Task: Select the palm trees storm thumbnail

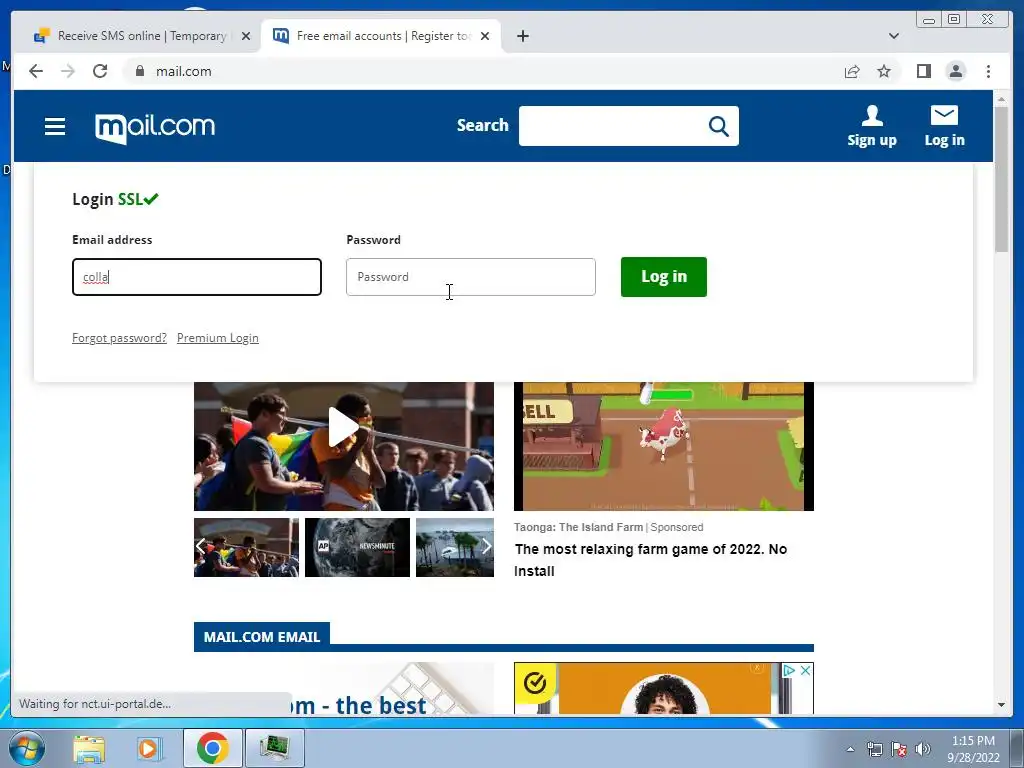Action: click(455, 547)
